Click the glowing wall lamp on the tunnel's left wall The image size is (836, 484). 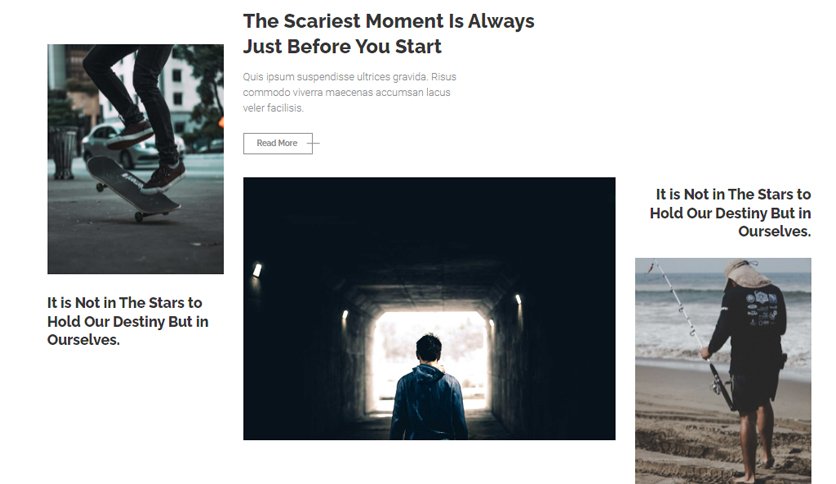click(257, 270)
